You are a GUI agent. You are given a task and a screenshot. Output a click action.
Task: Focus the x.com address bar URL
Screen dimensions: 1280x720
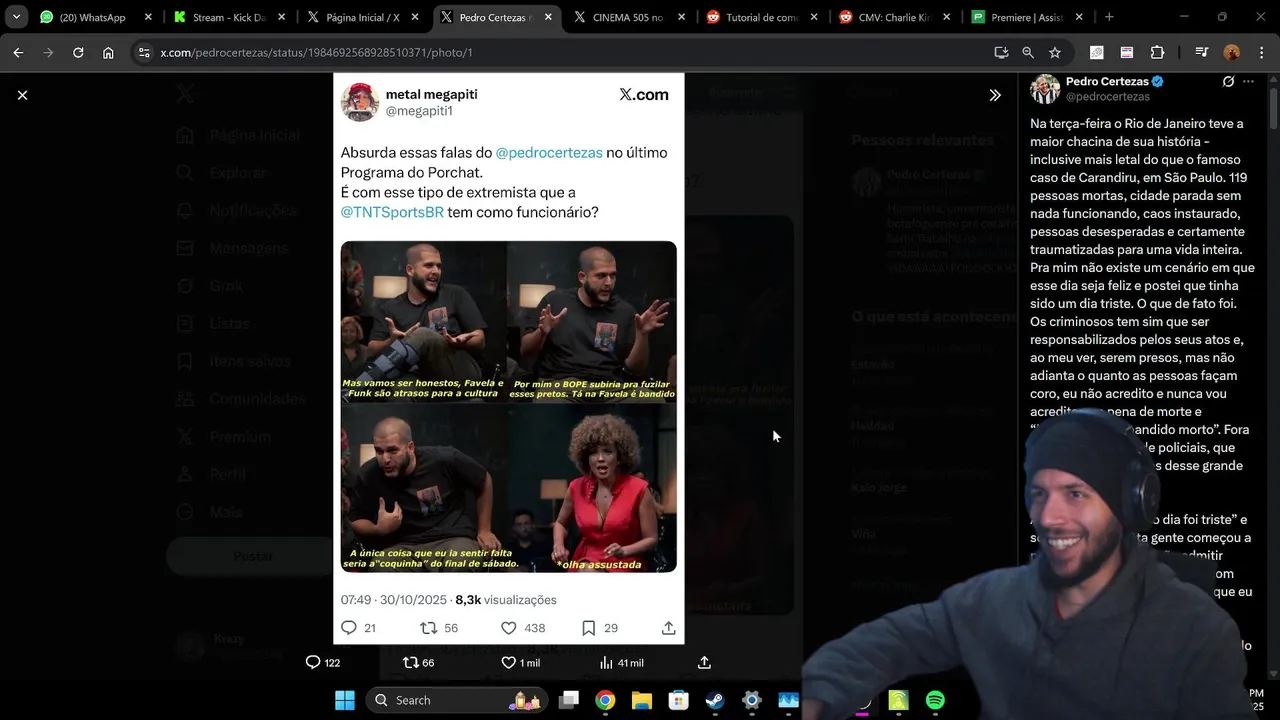316,53
